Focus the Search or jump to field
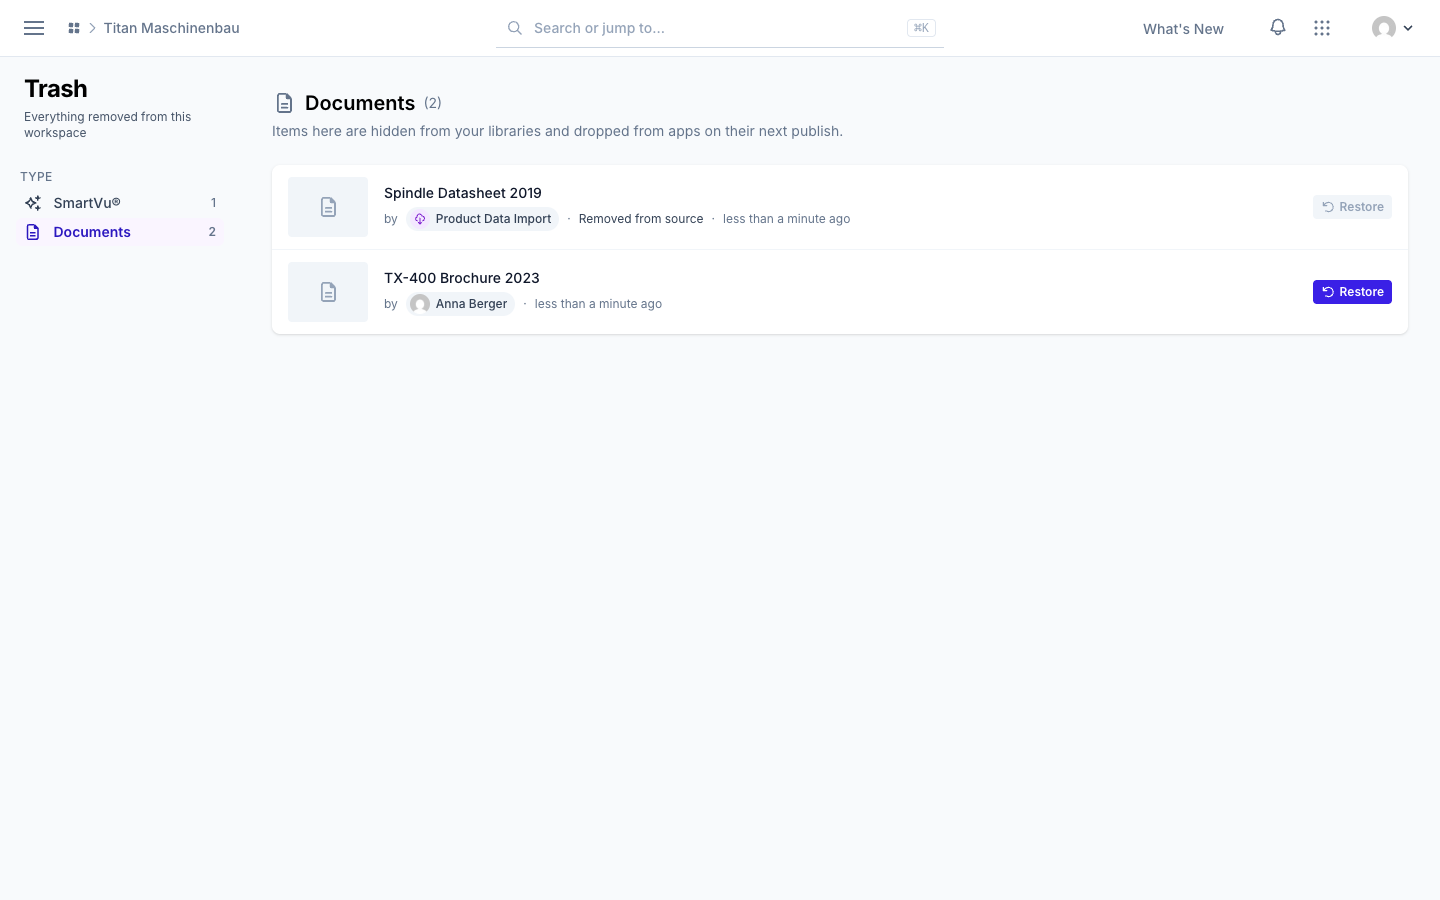 (x=720, y=28)
